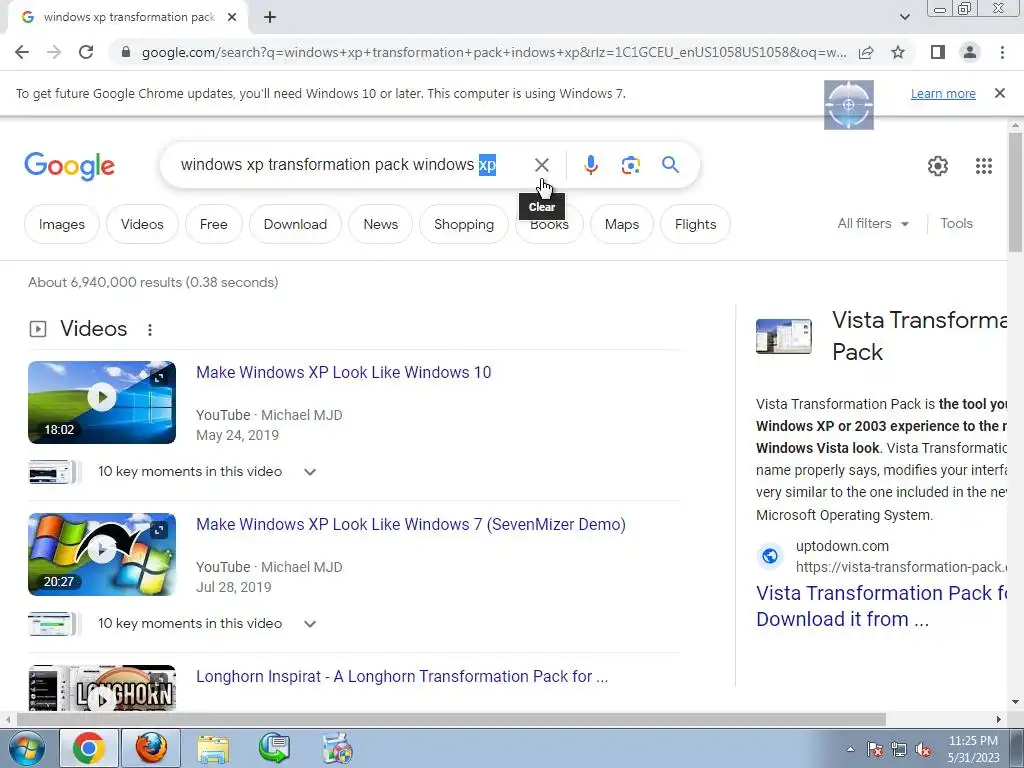The image size is (1024, 768).
Task: Play the SevenMizer video thumbnail
Action: (102, 554)
